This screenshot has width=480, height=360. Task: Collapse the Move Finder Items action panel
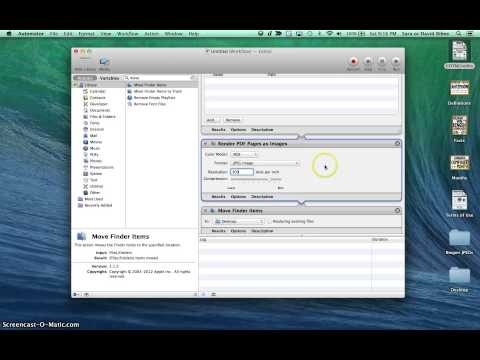click(x=205, y=211)
